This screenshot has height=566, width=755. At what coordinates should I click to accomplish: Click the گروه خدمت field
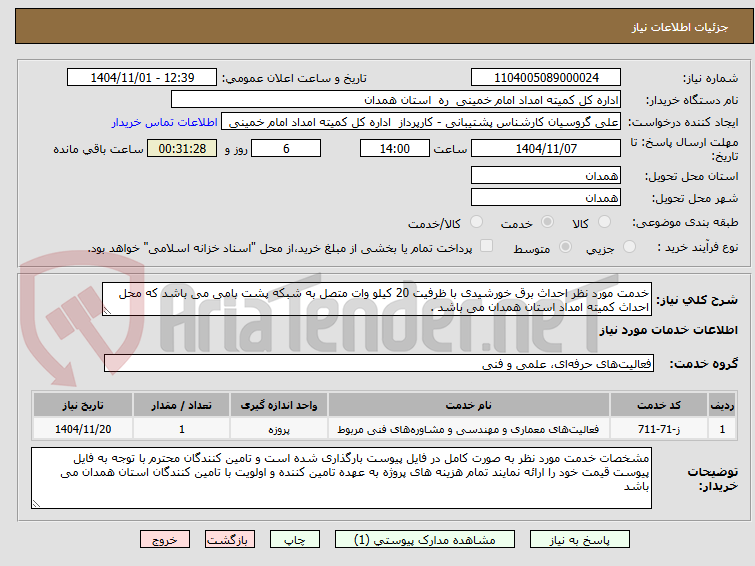point(379,364)
